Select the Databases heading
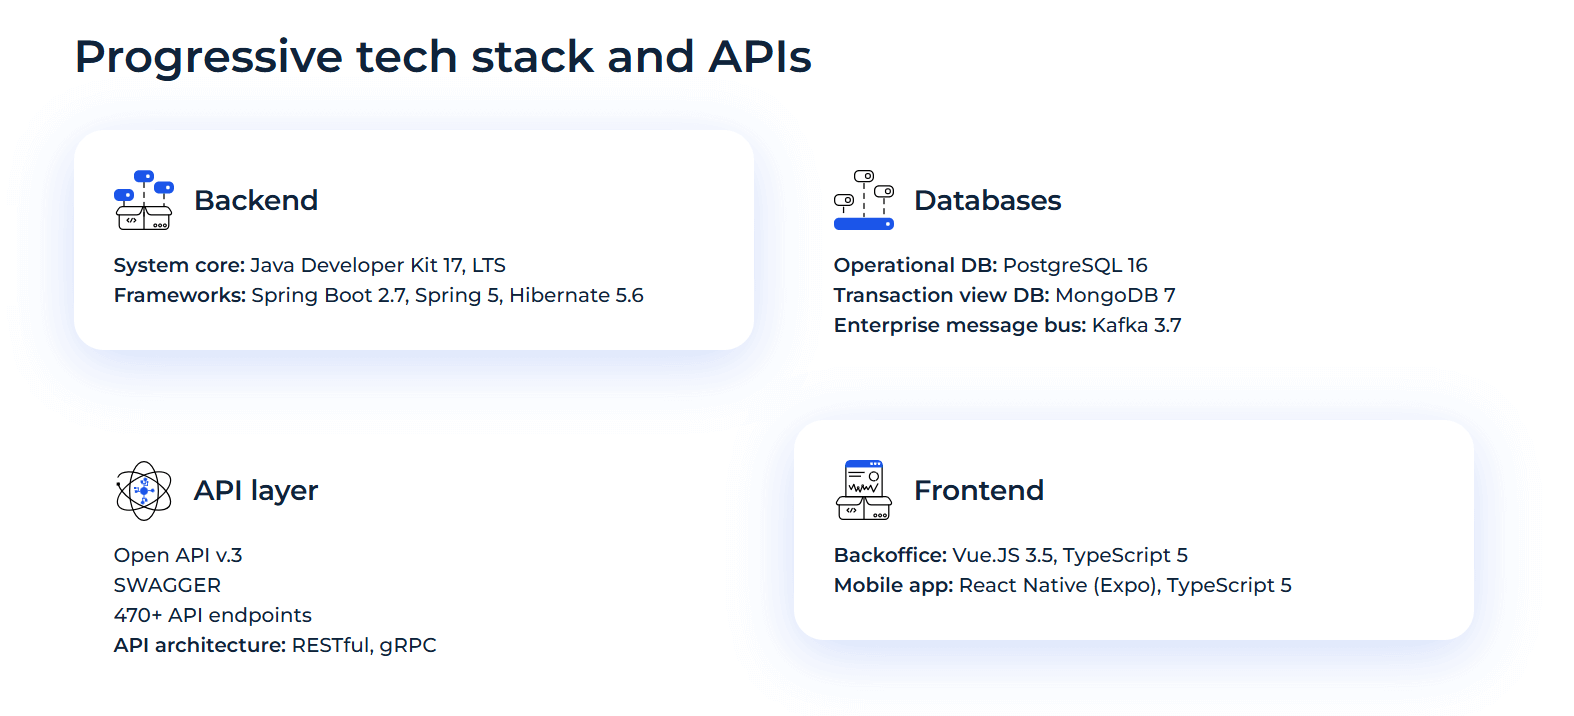Image resolution: width=1574 pixels, height=716 pixels. point(987,200)
